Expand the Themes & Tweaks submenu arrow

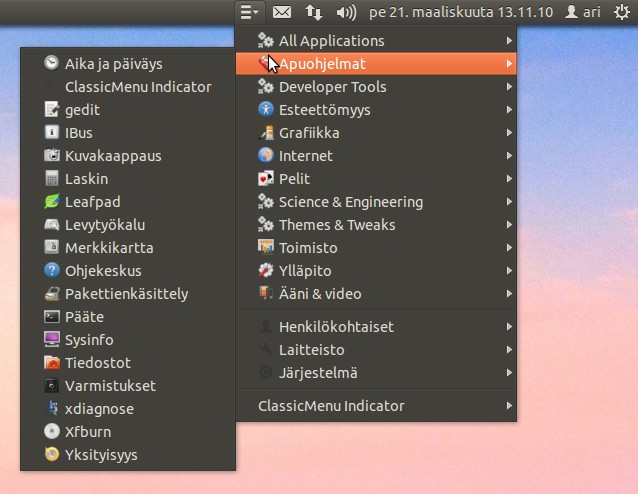[509, 225]
